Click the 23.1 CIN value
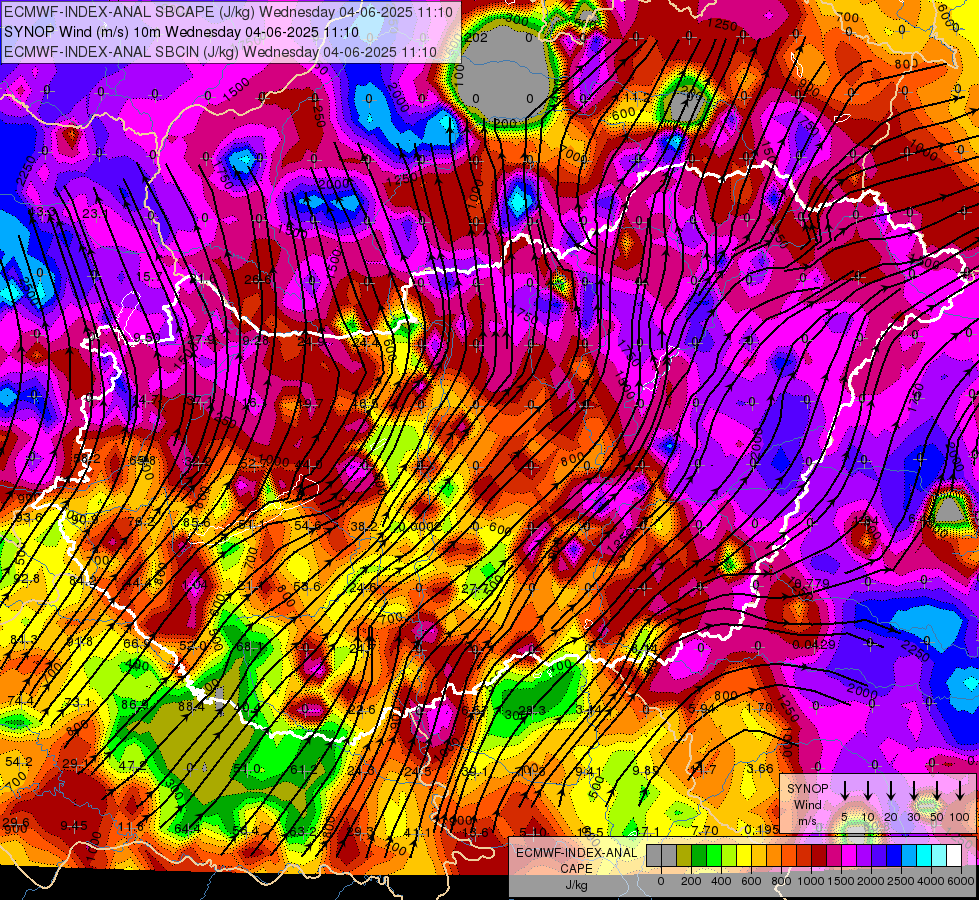Viewport: 979px width, 900px height. click(x=95, y=214)
